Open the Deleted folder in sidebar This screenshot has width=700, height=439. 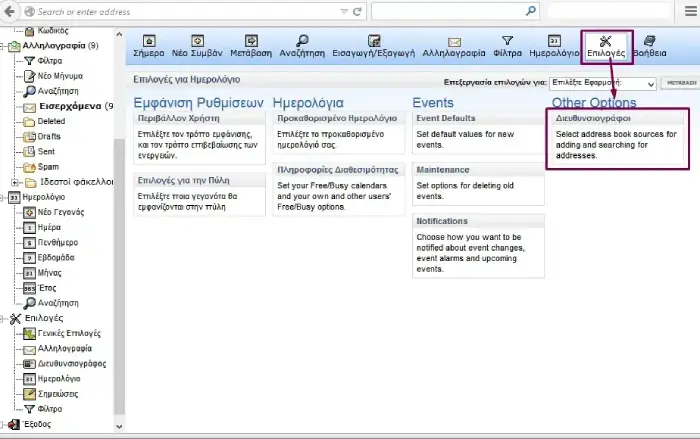(51, 121)
